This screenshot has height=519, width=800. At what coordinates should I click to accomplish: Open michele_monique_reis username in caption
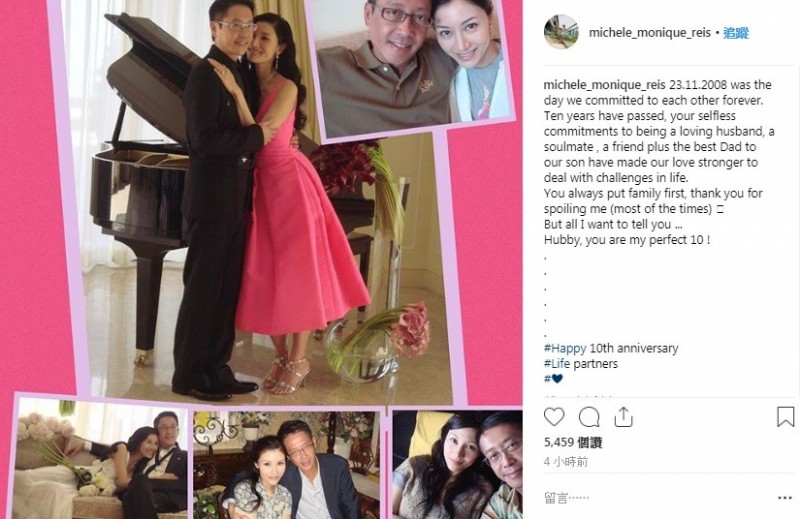pyautogui.click(x=605, y=85)
